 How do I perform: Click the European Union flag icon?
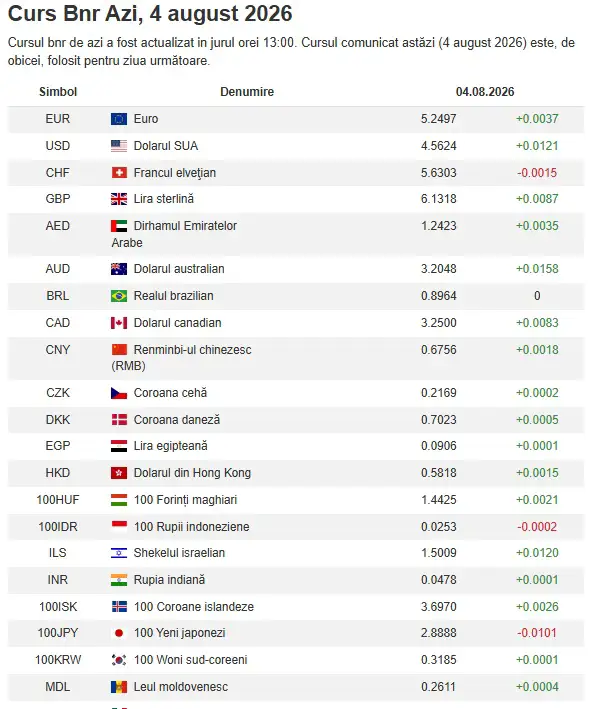pos(119,119)
